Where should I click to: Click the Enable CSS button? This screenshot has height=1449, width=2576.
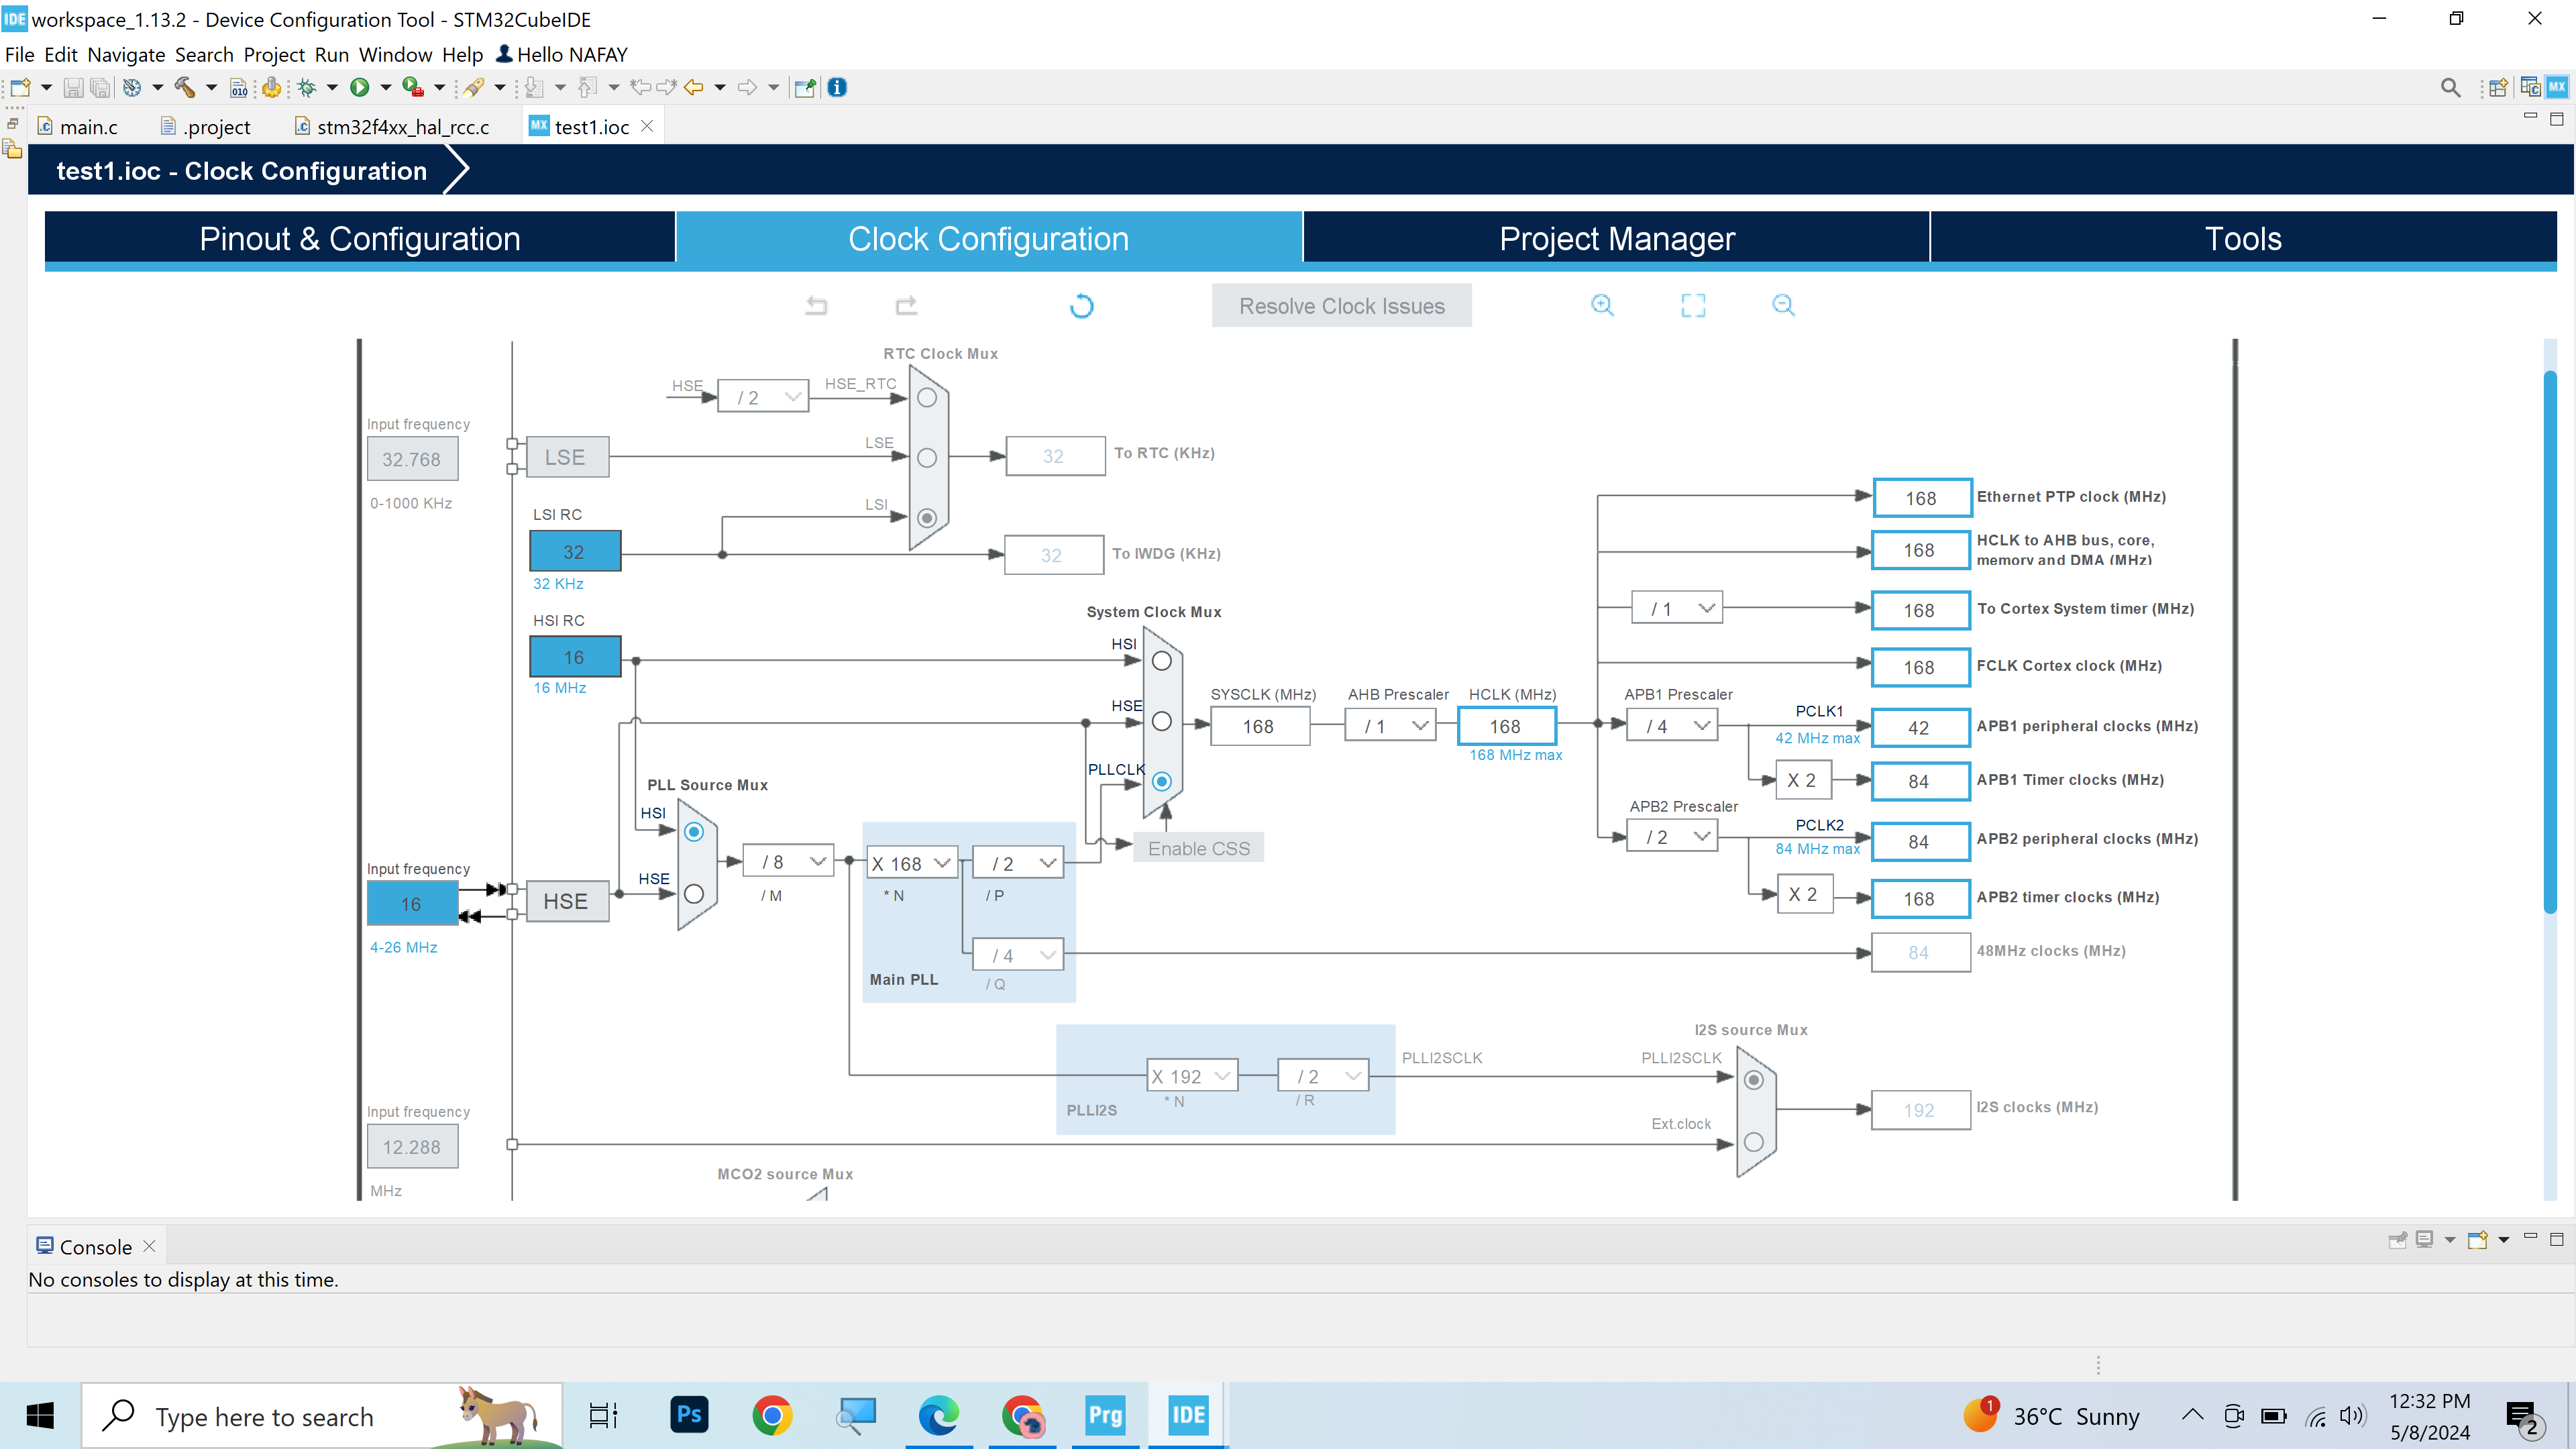click(x=1198, y=848)
